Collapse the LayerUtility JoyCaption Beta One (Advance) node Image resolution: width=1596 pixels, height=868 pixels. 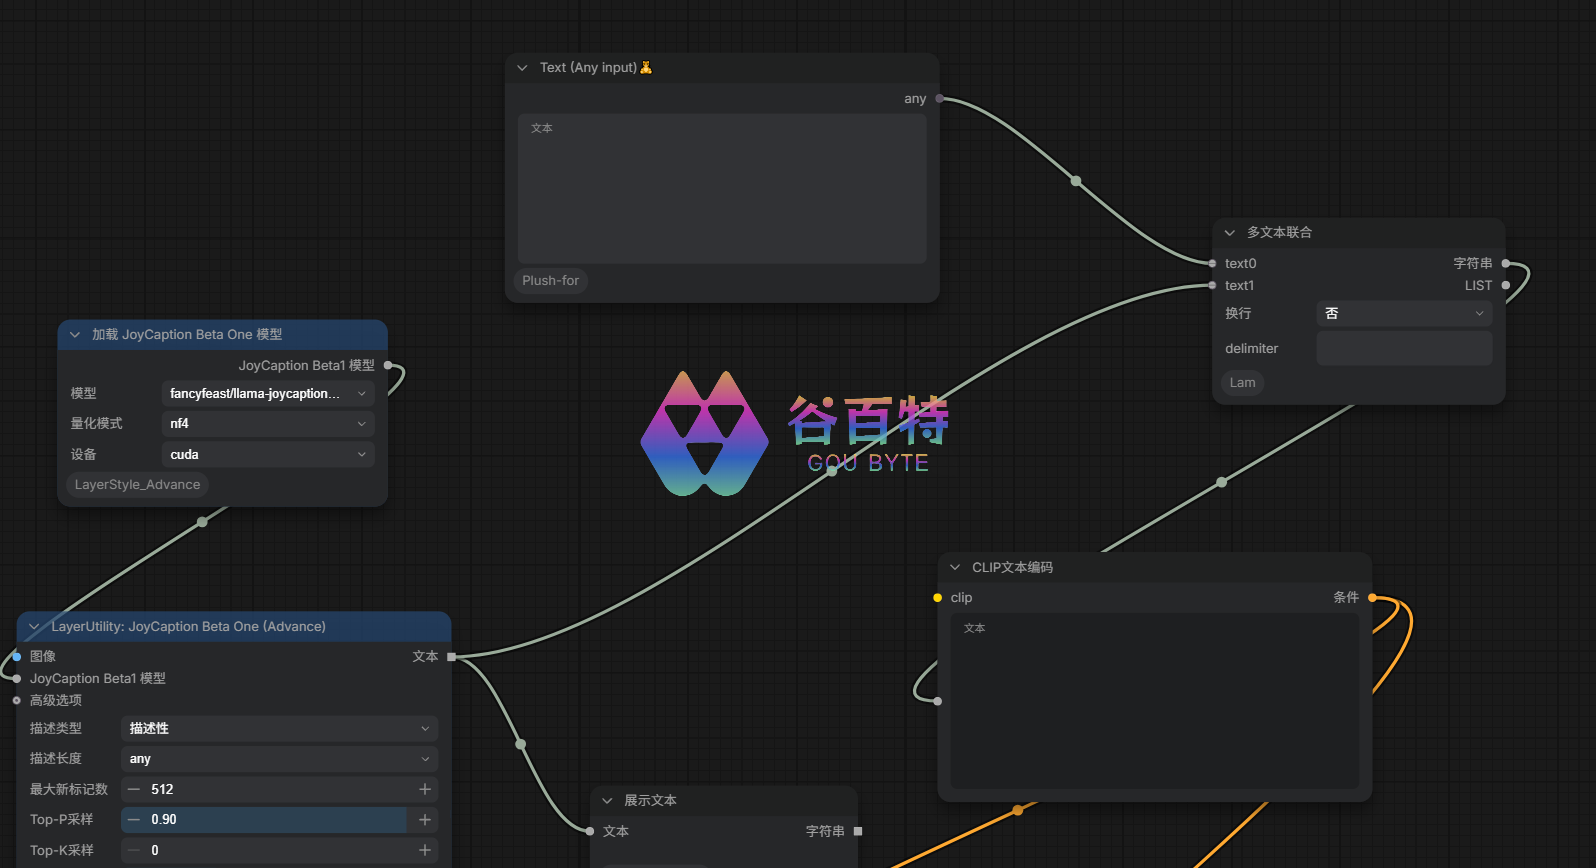click(34, 627)
